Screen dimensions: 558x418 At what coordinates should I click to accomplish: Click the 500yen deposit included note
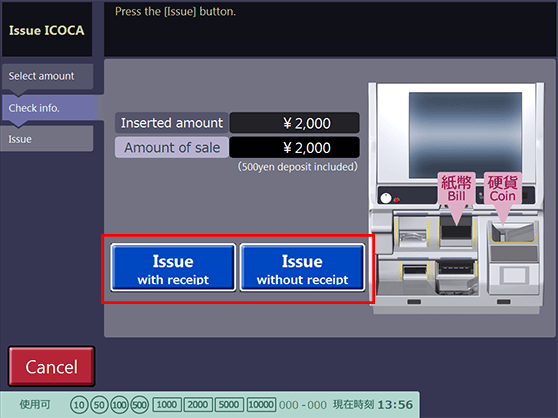tap(298, 167)
